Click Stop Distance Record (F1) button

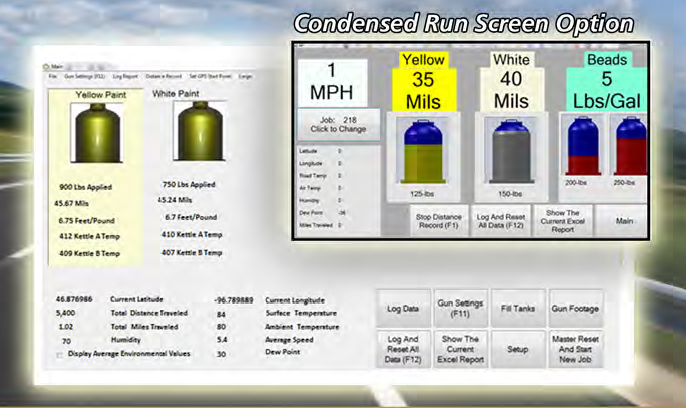coord(438,221)
